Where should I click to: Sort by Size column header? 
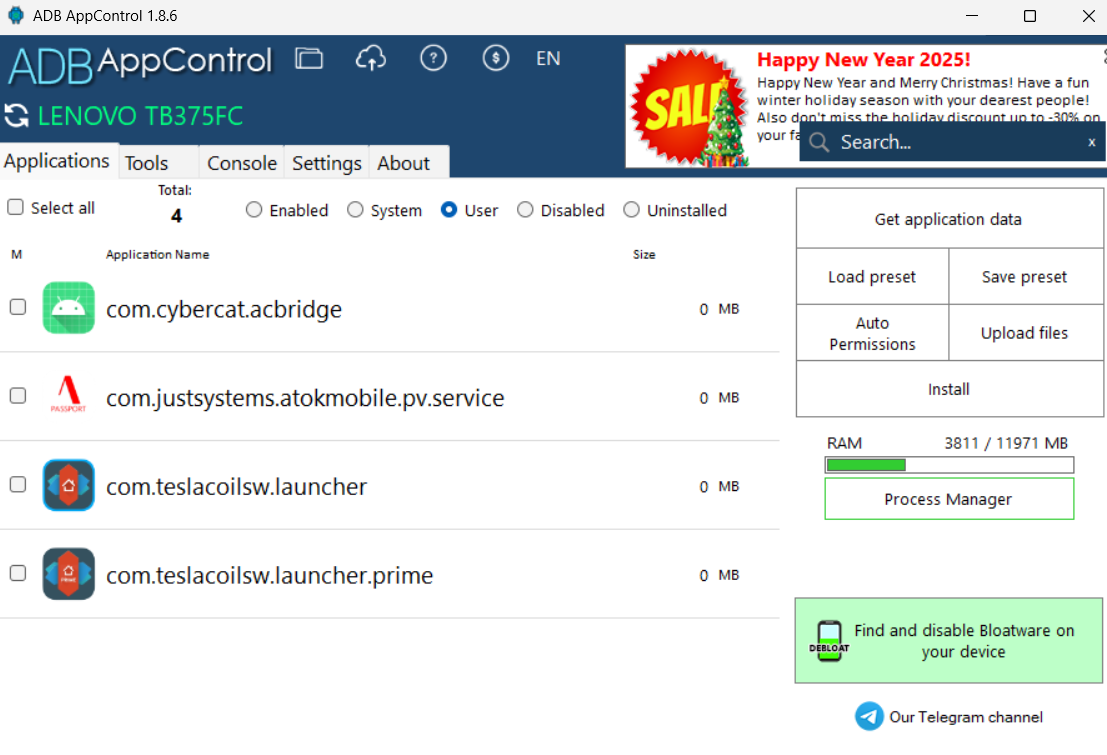point(644,254)
